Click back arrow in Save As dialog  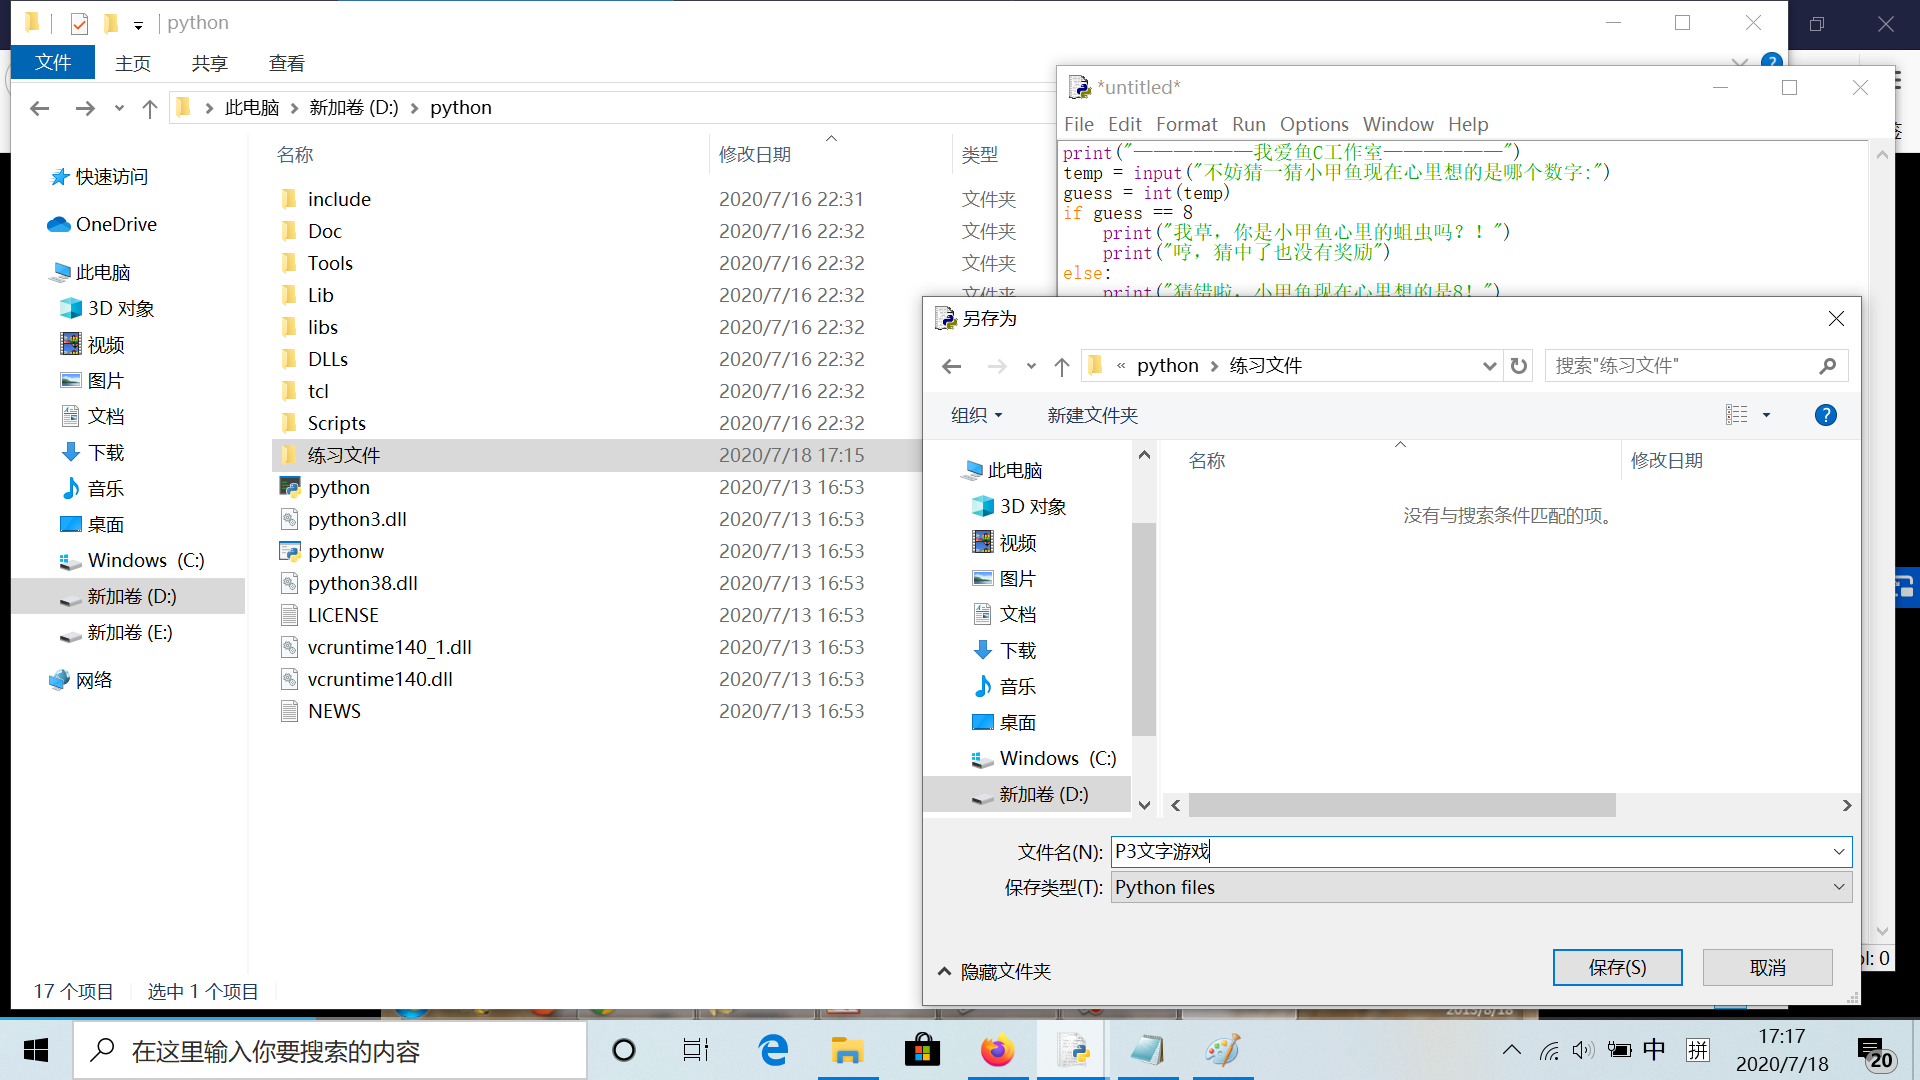[951, 366]
